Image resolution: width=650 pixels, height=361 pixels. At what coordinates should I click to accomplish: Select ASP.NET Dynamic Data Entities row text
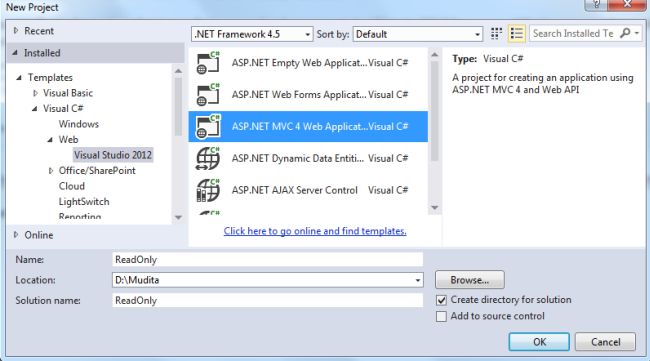point(298,158)
